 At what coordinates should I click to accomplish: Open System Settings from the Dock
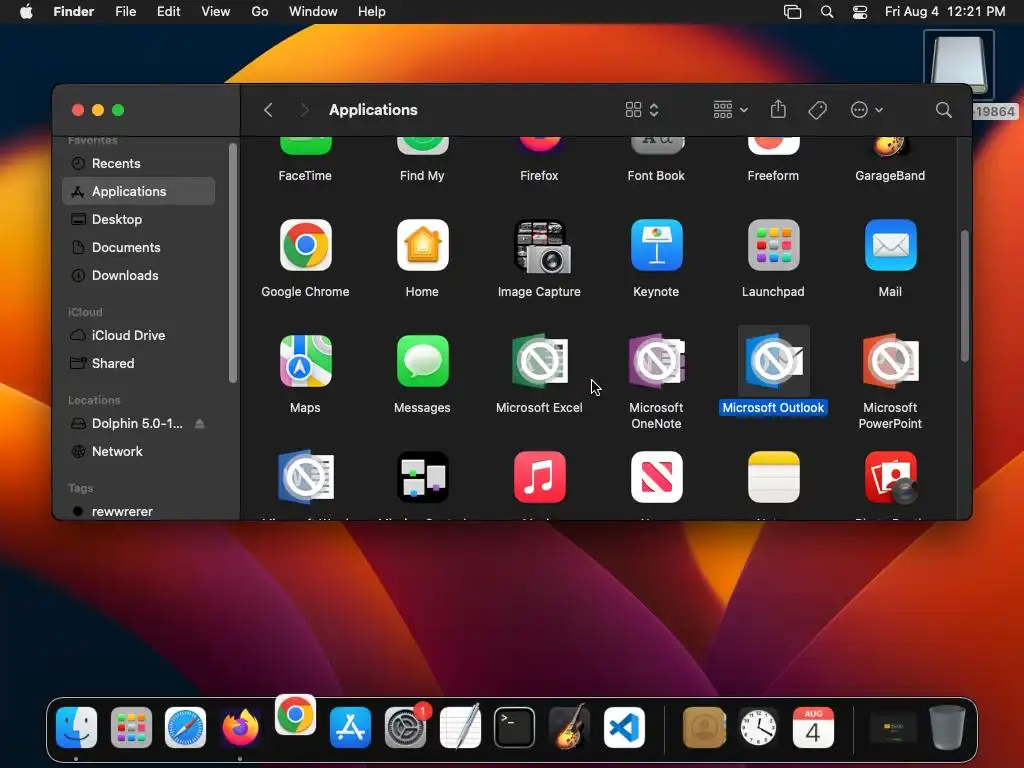click(x=405, y=727)
